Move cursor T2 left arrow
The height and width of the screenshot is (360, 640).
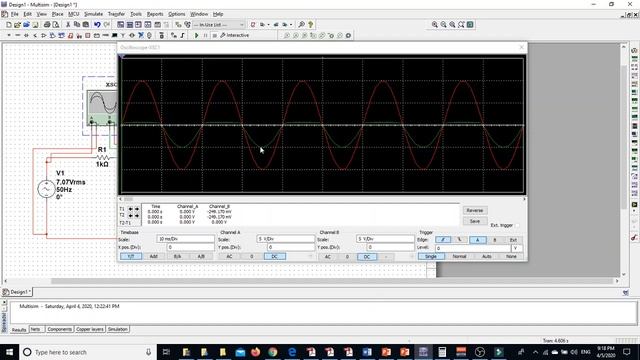click(131, 216)
